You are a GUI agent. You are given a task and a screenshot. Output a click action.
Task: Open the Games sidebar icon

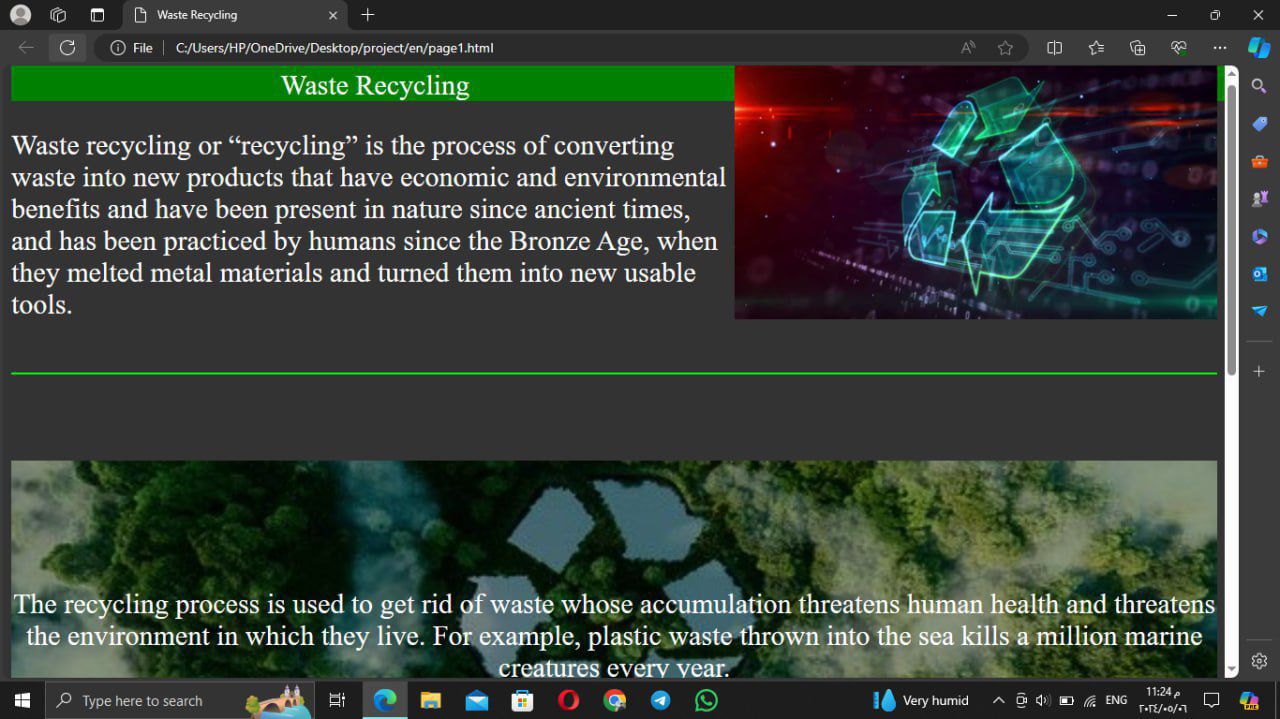(1259, 199)
